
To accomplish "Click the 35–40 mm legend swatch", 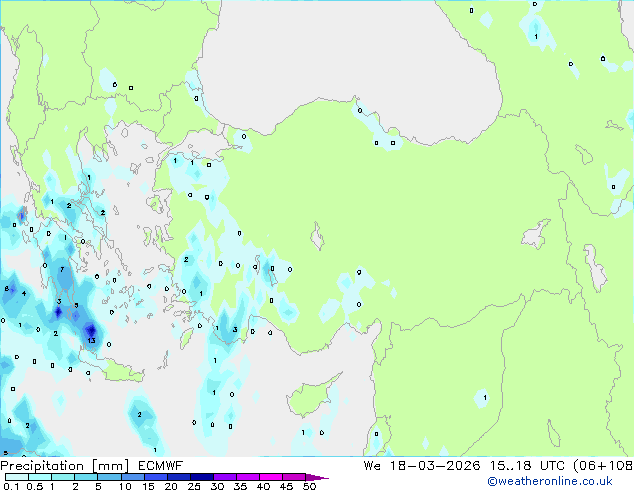I will coord(248,477).
